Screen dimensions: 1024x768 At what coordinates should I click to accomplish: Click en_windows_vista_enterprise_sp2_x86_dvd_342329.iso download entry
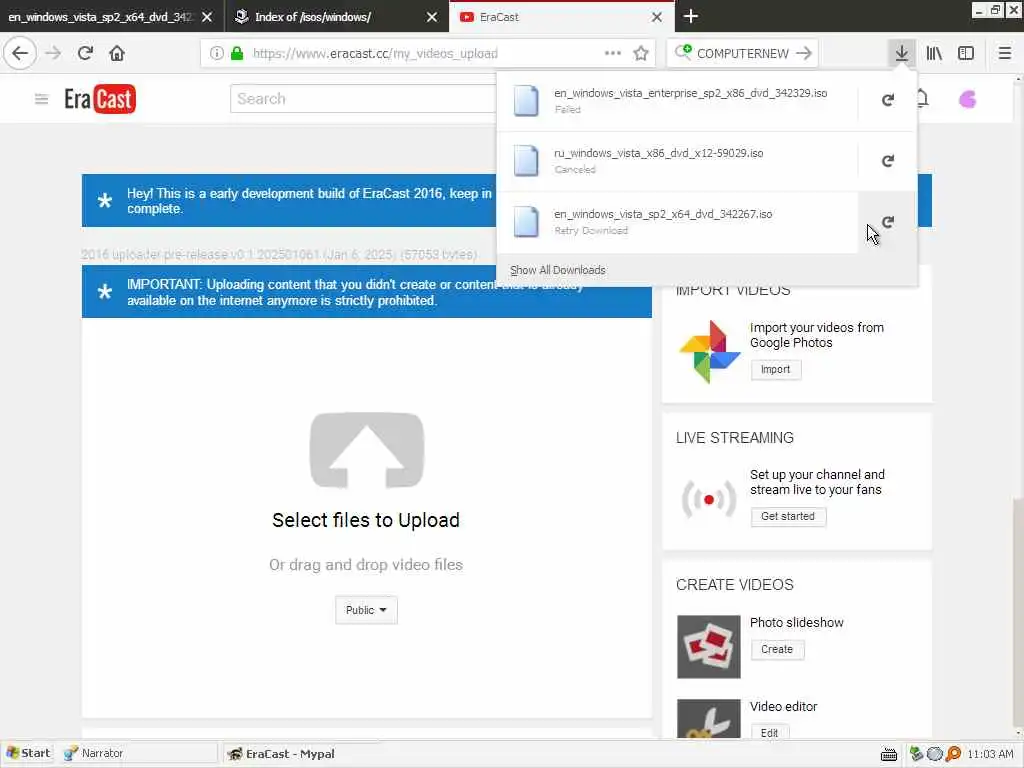[x=678, y=101]
